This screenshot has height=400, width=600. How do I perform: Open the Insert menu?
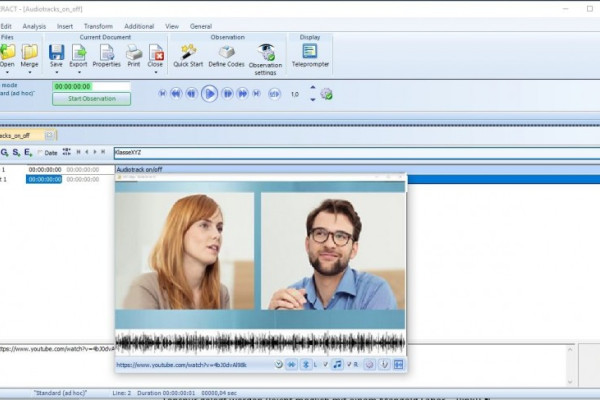(x=65, y=26)
